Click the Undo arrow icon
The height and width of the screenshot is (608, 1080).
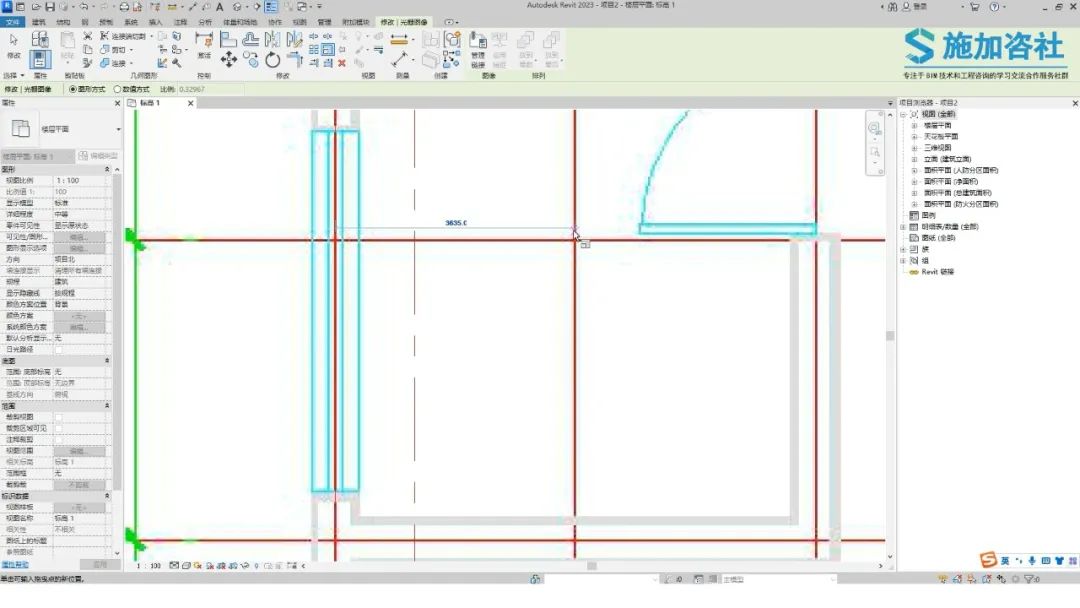click(84, 7)
